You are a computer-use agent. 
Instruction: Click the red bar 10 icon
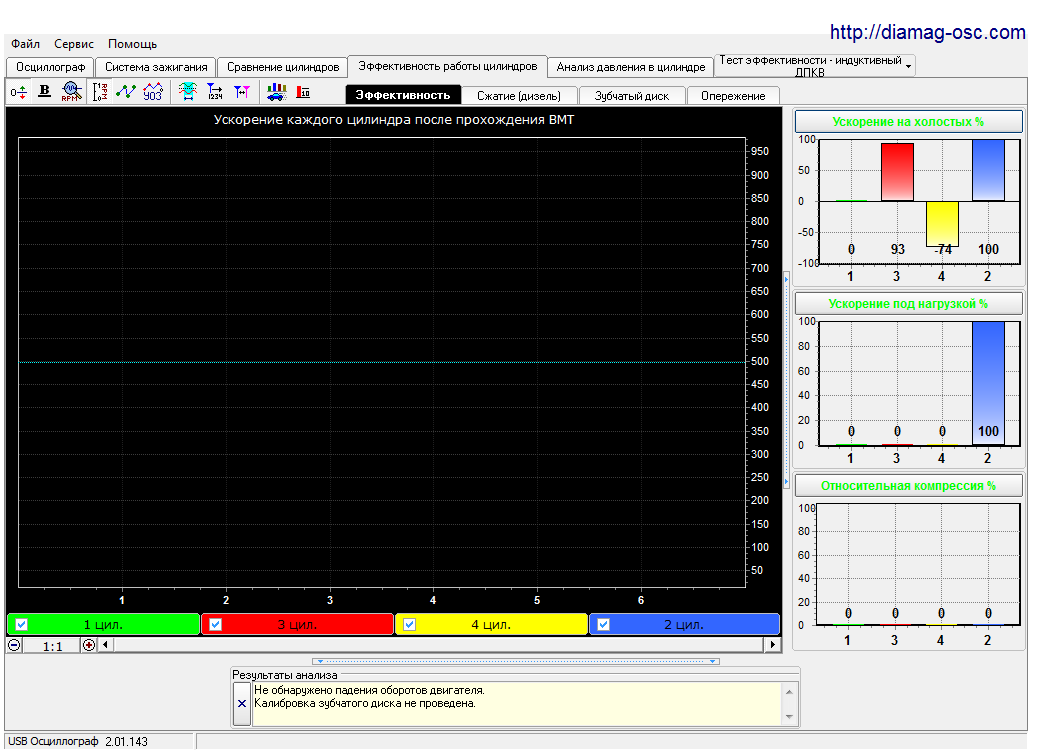point(303,92)
